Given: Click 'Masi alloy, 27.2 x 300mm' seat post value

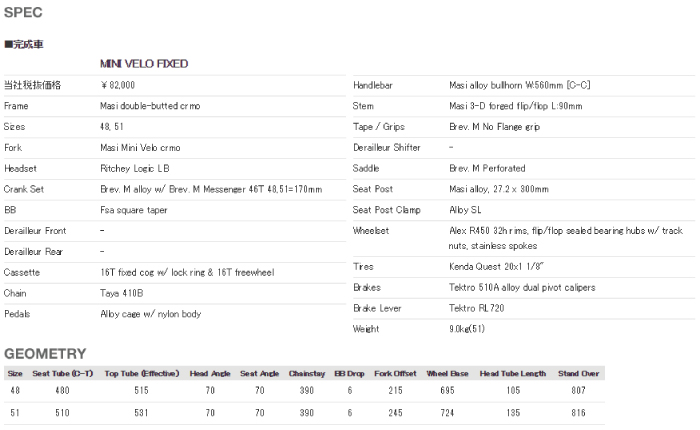Looking at the screenshot, I should [499, 189].
